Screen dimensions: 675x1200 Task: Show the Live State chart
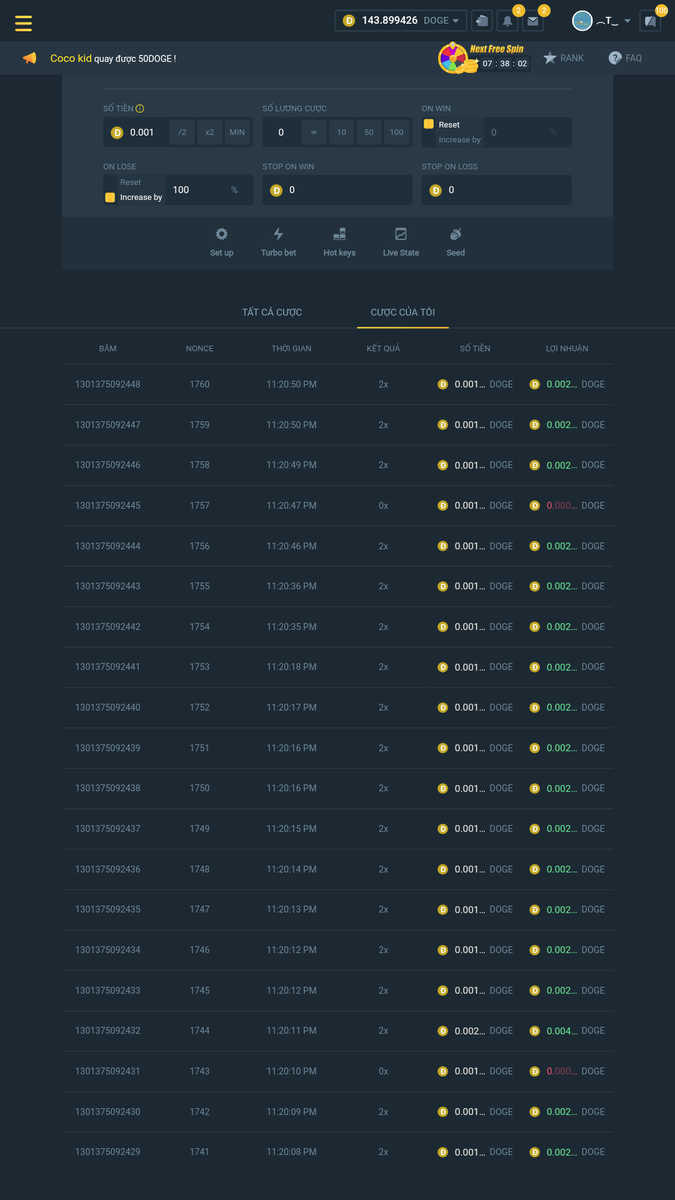[401, 234]
